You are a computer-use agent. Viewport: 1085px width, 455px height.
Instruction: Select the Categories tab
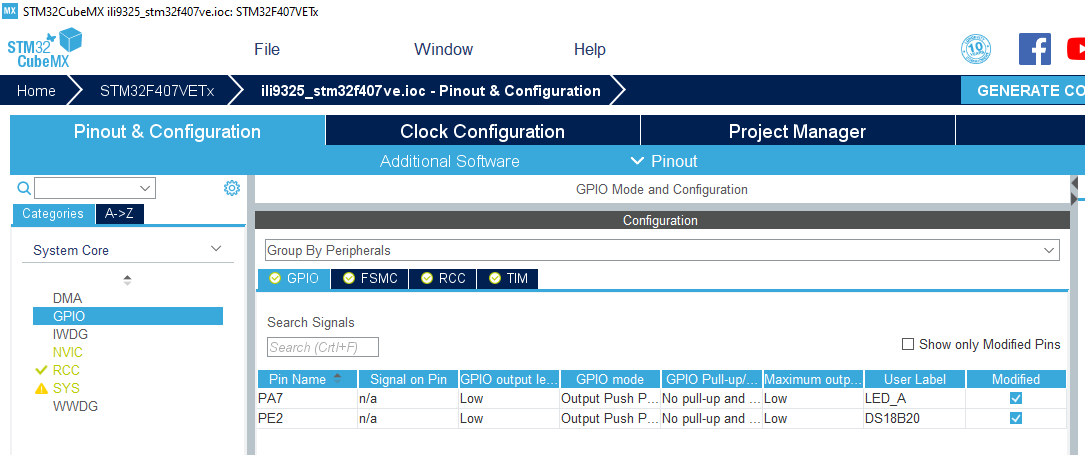[x=53, y=214]
